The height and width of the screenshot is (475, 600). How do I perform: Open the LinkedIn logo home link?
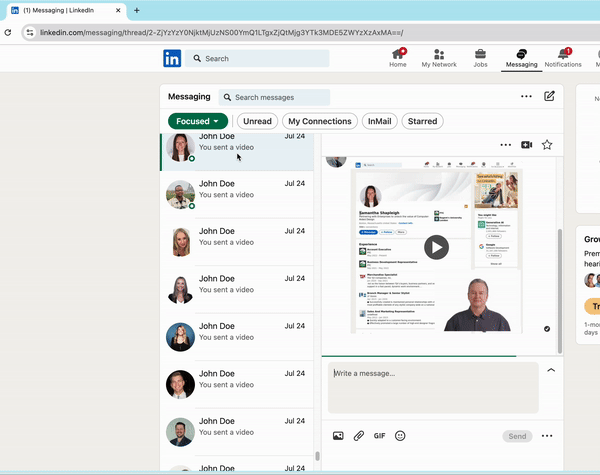[172, 59]
